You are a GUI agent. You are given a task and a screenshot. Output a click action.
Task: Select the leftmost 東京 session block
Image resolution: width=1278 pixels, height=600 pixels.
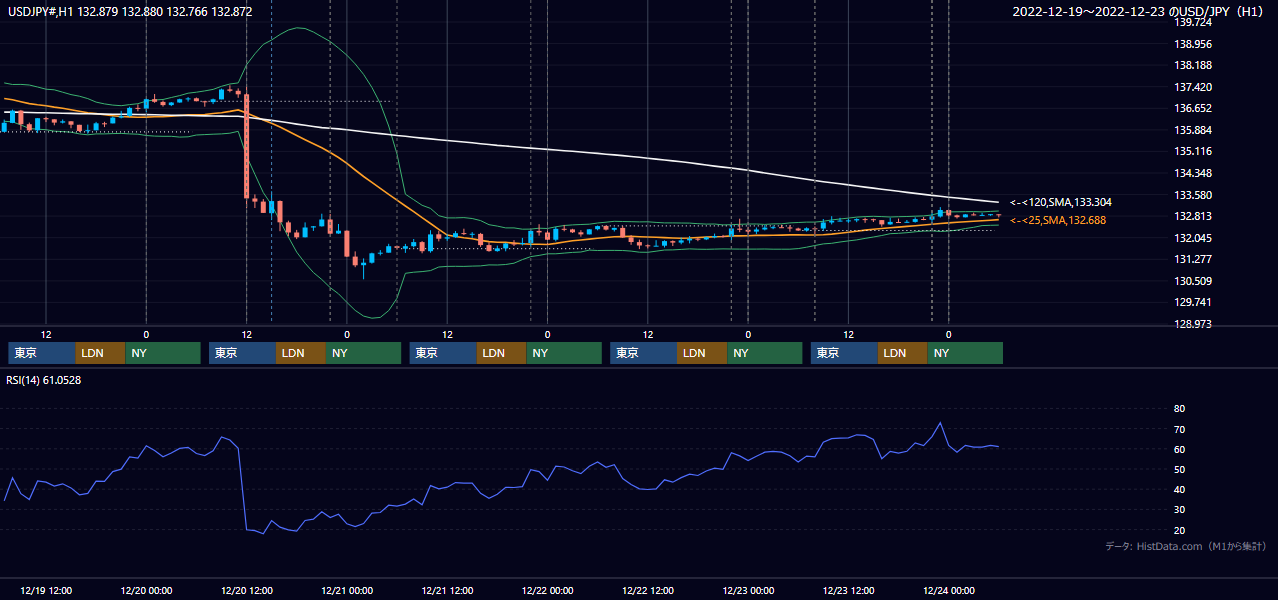[x=42, y=353]
